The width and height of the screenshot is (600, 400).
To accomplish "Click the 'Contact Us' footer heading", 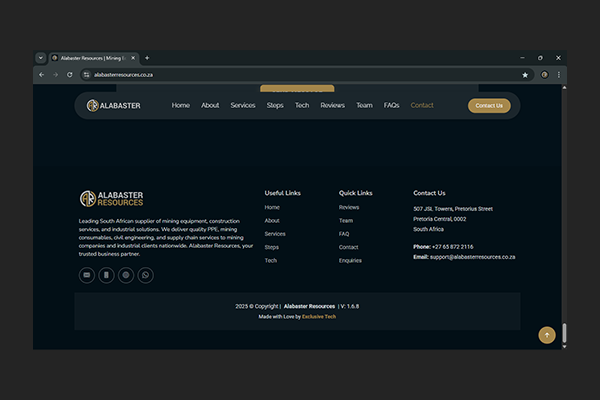I will point(429,193).
